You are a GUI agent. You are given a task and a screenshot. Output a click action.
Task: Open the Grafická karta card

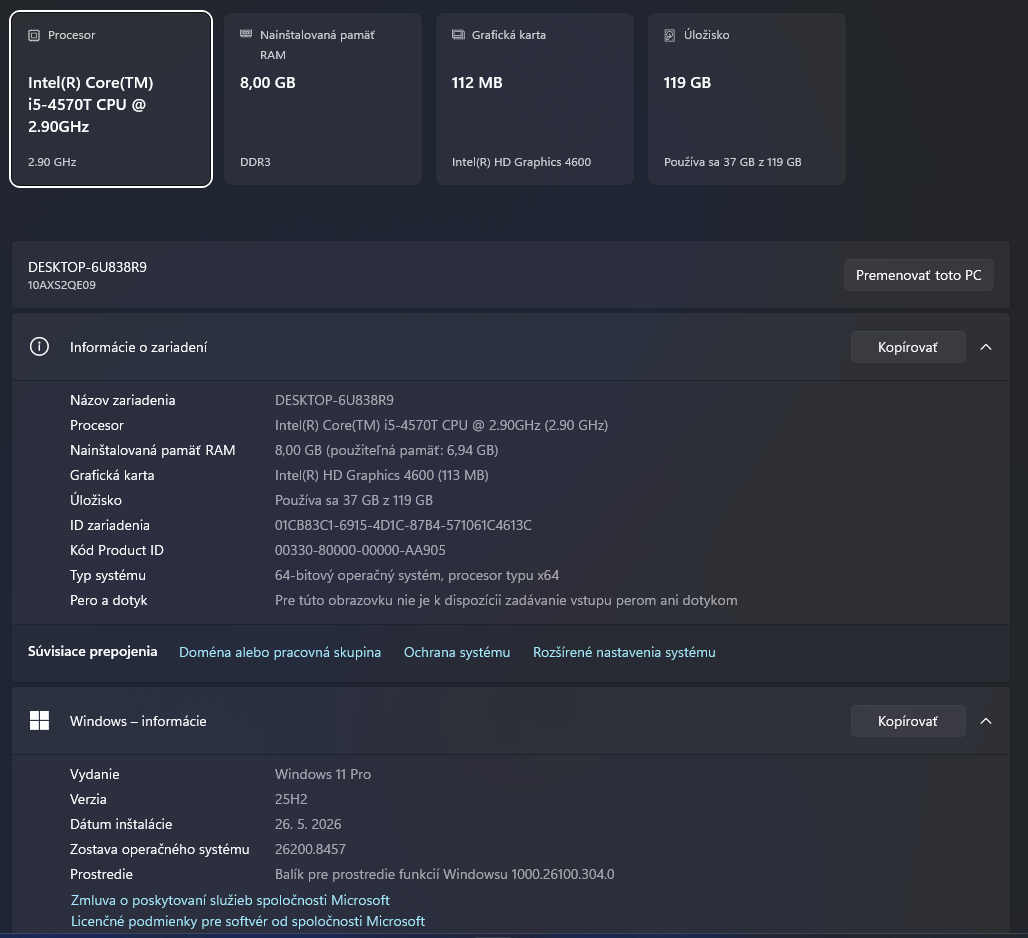[535, 99]
